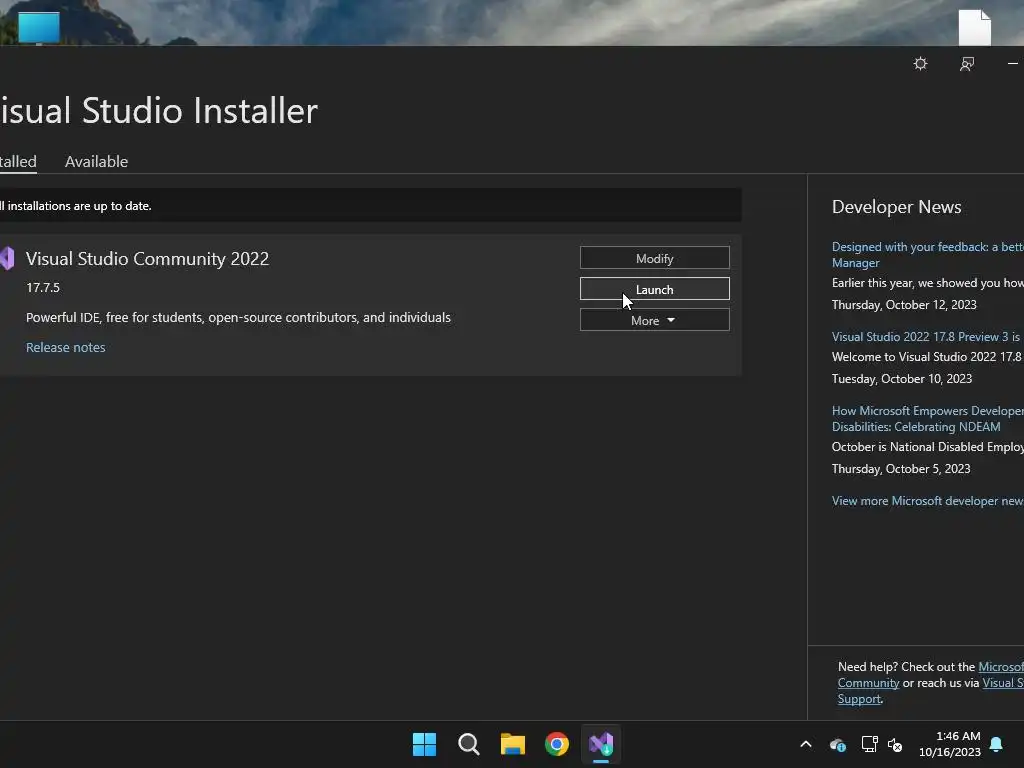Screen dimensions: 1024x768
Task: Click the Visual Studio Community purple logo
Action: tap(7, 259)
